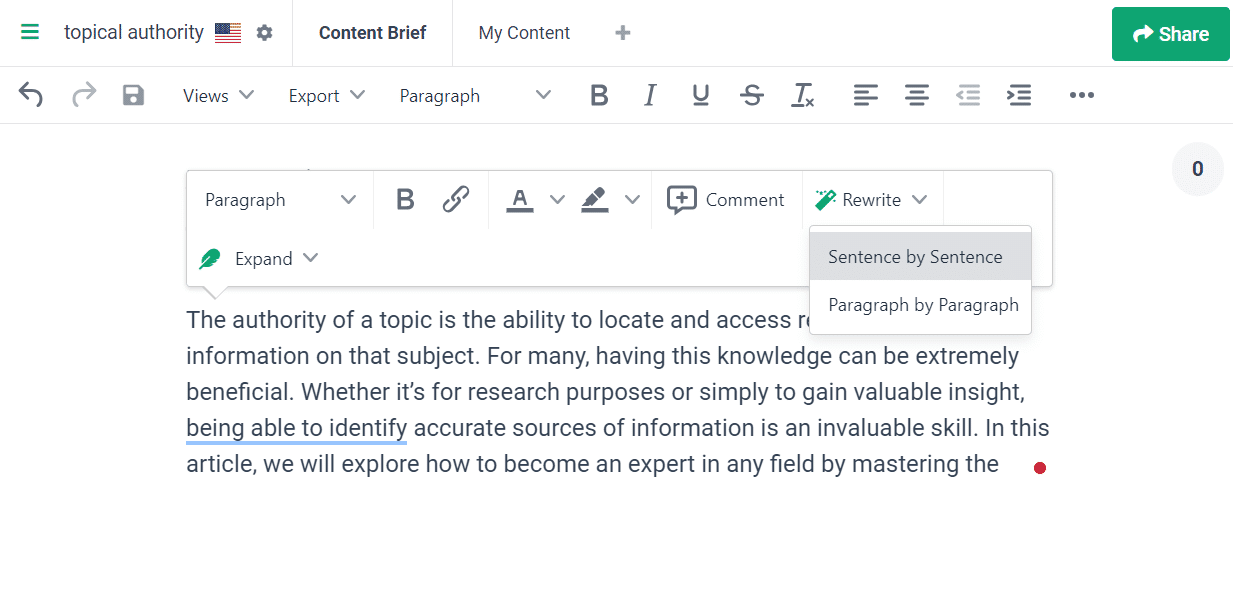Increase indent with the indent icon

pyautogui.click(x=1019, y=95)
